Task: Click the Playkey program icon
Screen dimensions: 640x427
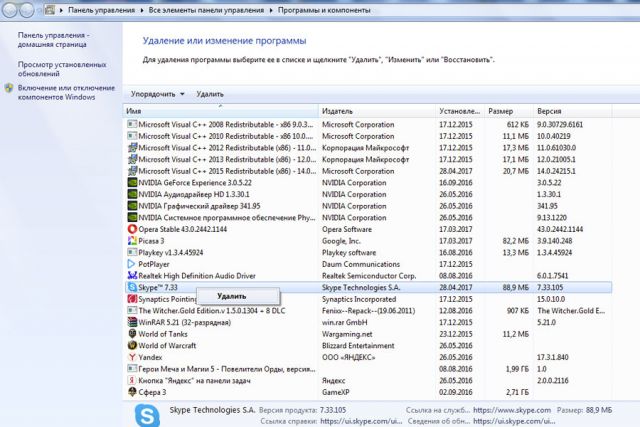Action: 132,252
